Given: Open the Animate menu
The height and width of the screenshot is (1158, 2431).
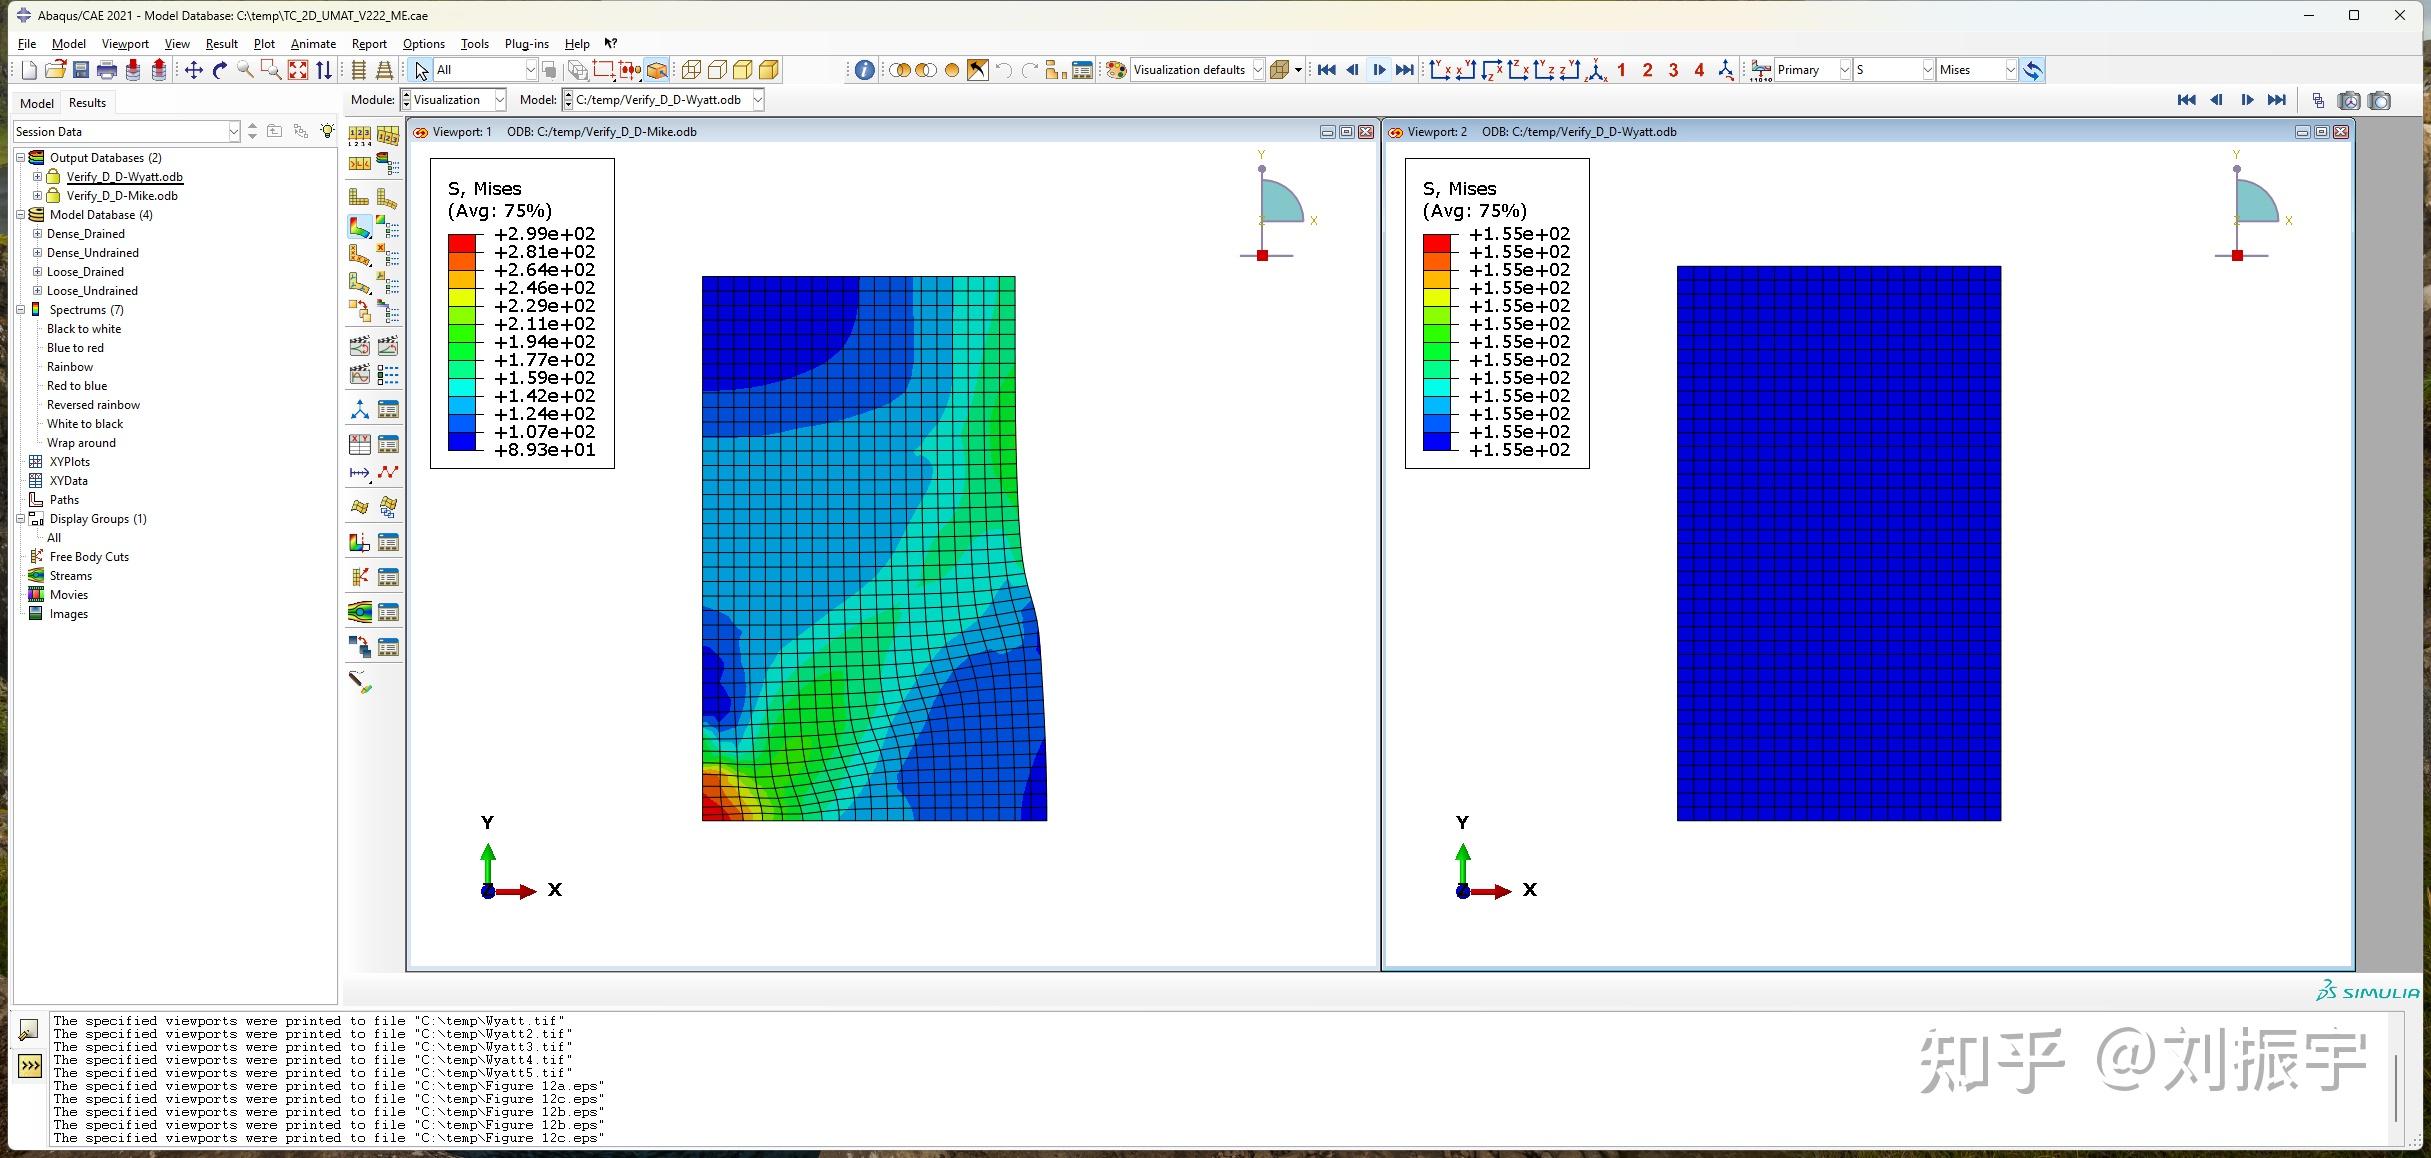Looking at the screenshot, I should [313, 44].
